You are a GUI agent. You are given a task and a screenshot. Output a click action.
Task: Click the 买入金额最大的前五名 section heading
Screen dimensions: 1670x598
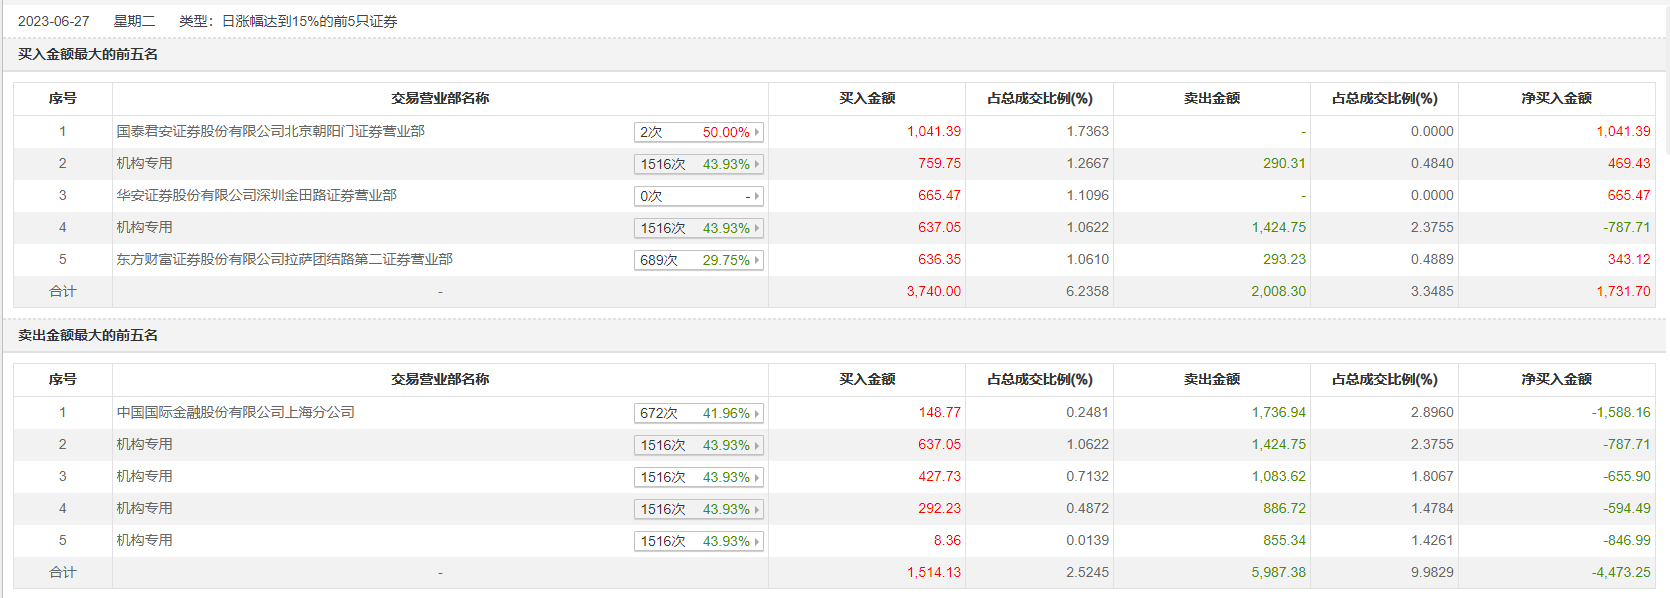[88, 54]
